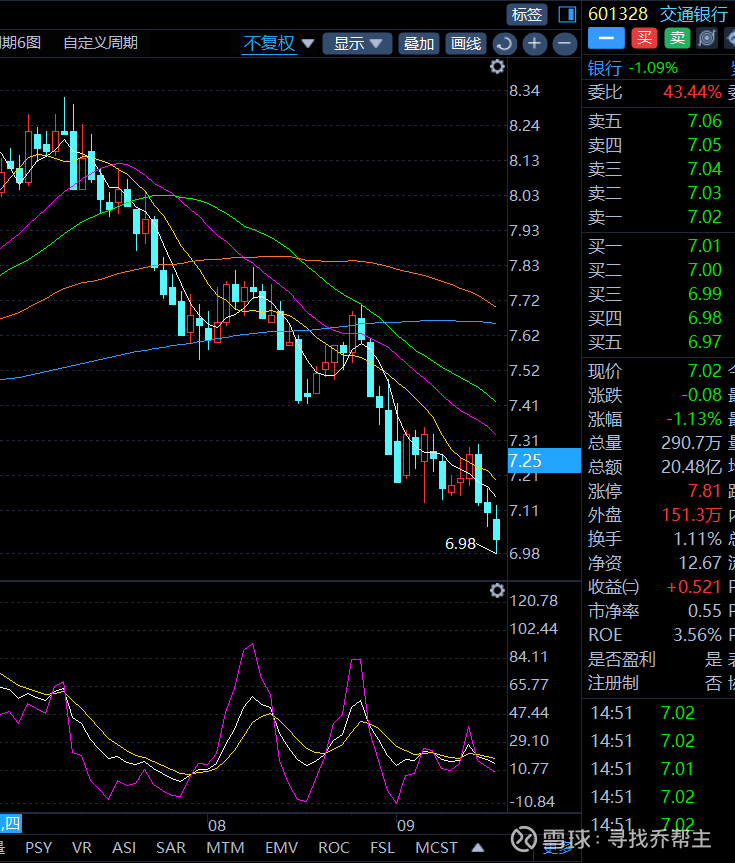Click 卖四 price 7.05

pos(705,145)
